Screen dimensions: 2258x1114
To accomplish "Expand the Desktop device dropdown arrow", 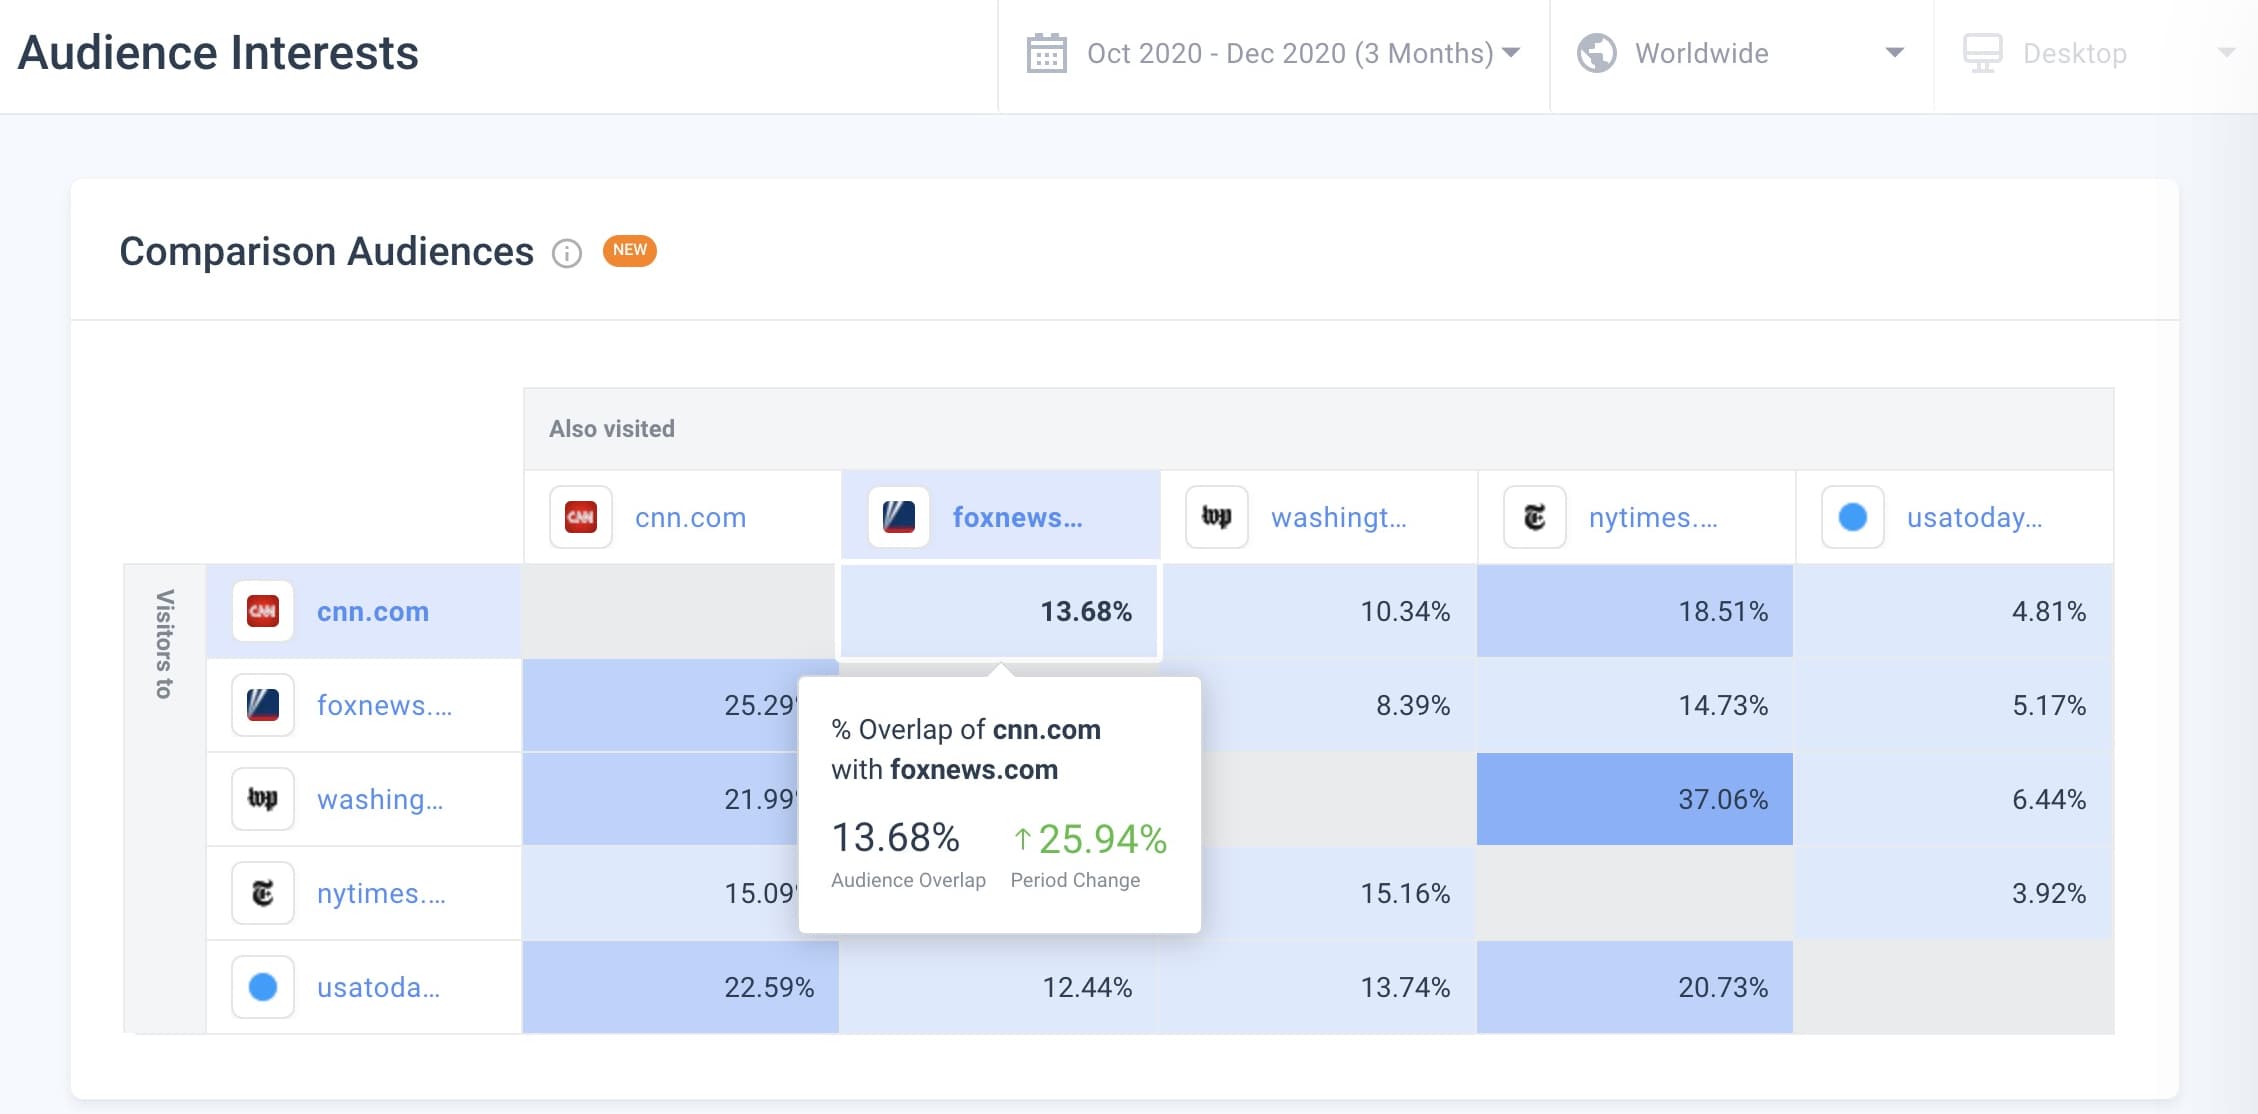I will pos(2226,53).
